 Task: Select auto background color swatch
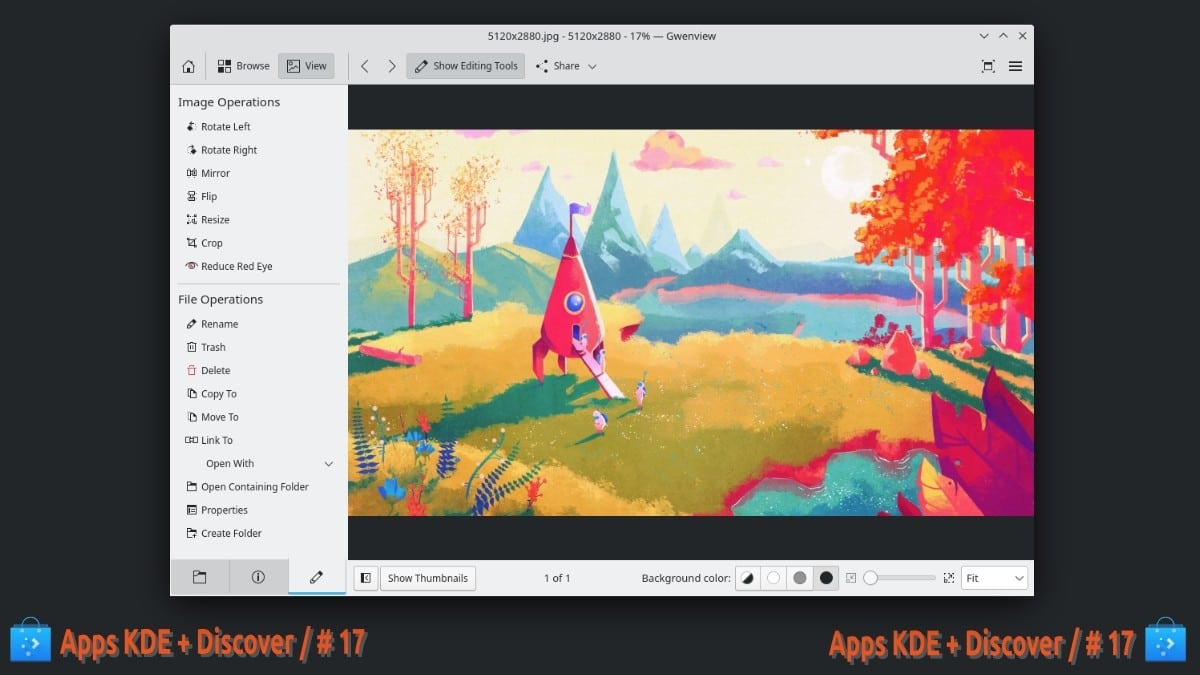pyautogui.click(x=748, y=578)
